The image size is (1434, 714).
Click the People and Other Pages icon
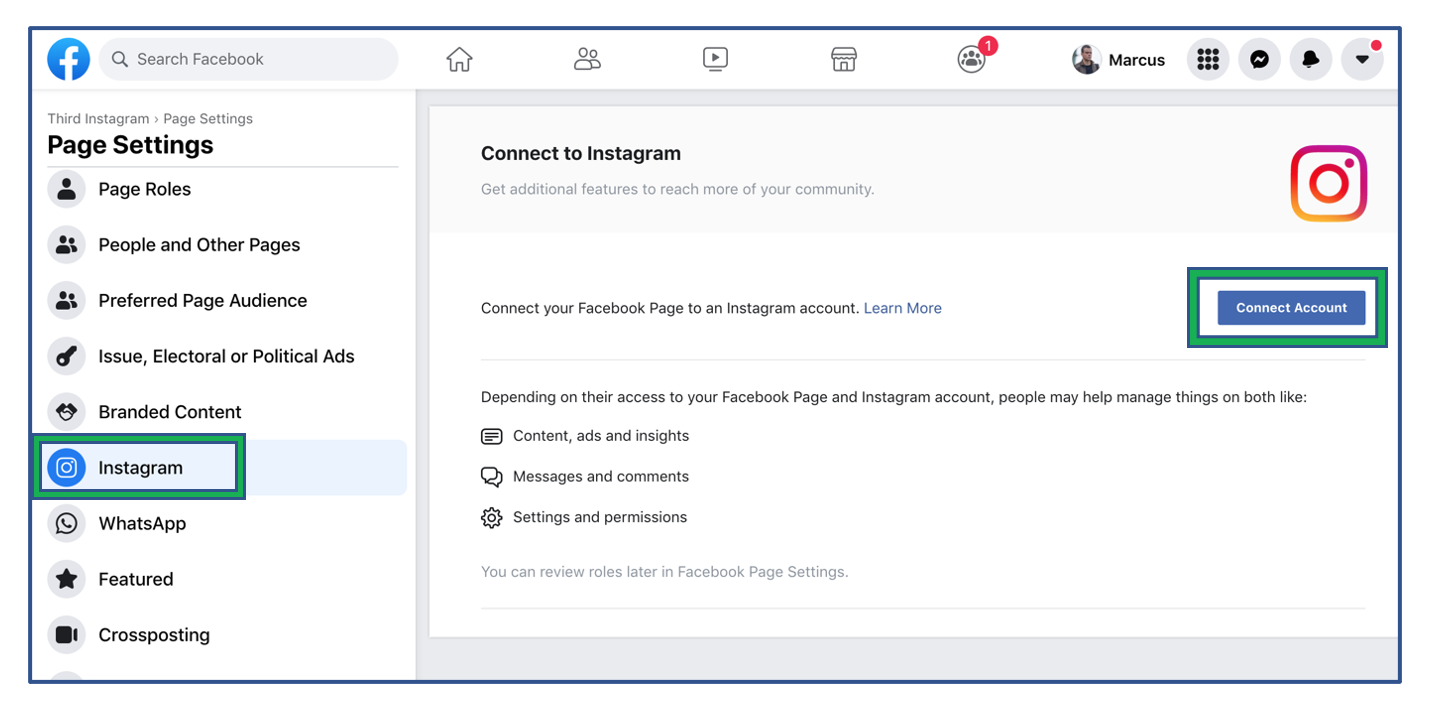67,245
